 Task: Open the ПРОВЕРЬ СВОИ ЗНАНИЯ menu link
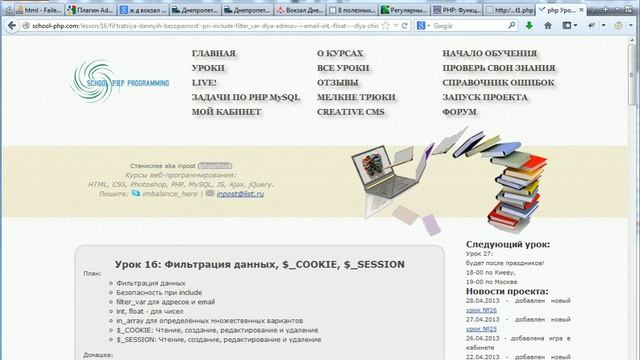point(499,68)
